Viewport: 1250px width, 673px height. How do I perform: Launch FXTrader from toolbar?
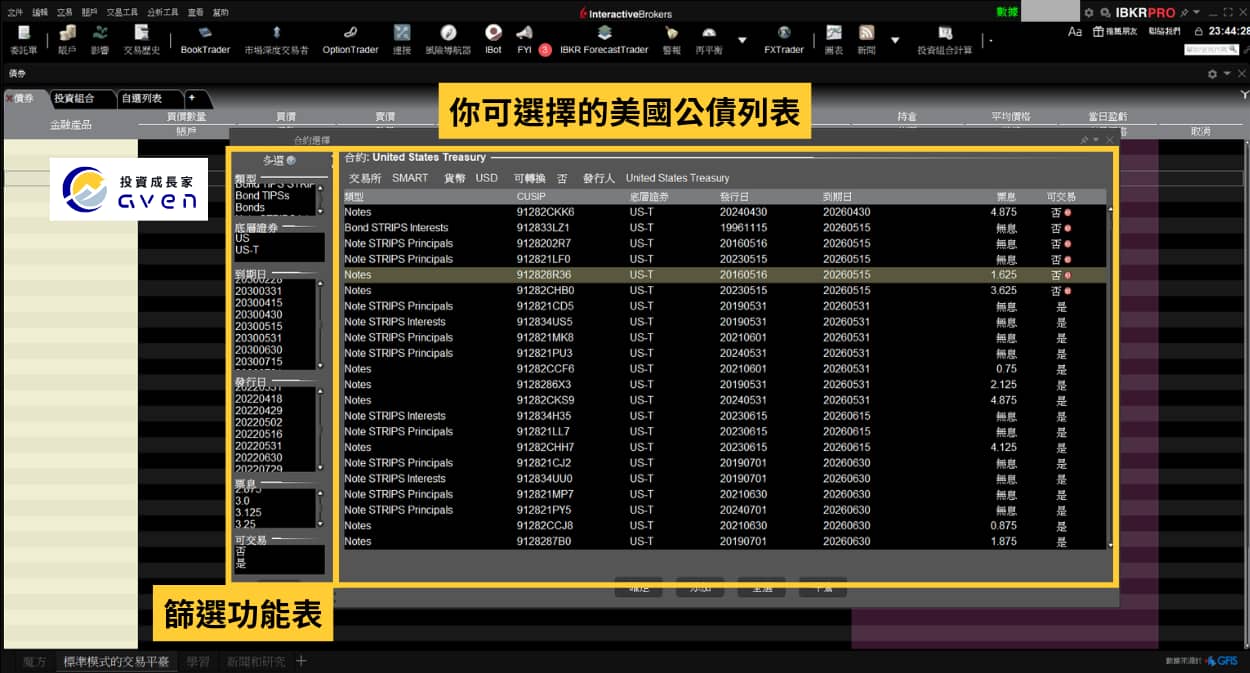tap(784, 39)
